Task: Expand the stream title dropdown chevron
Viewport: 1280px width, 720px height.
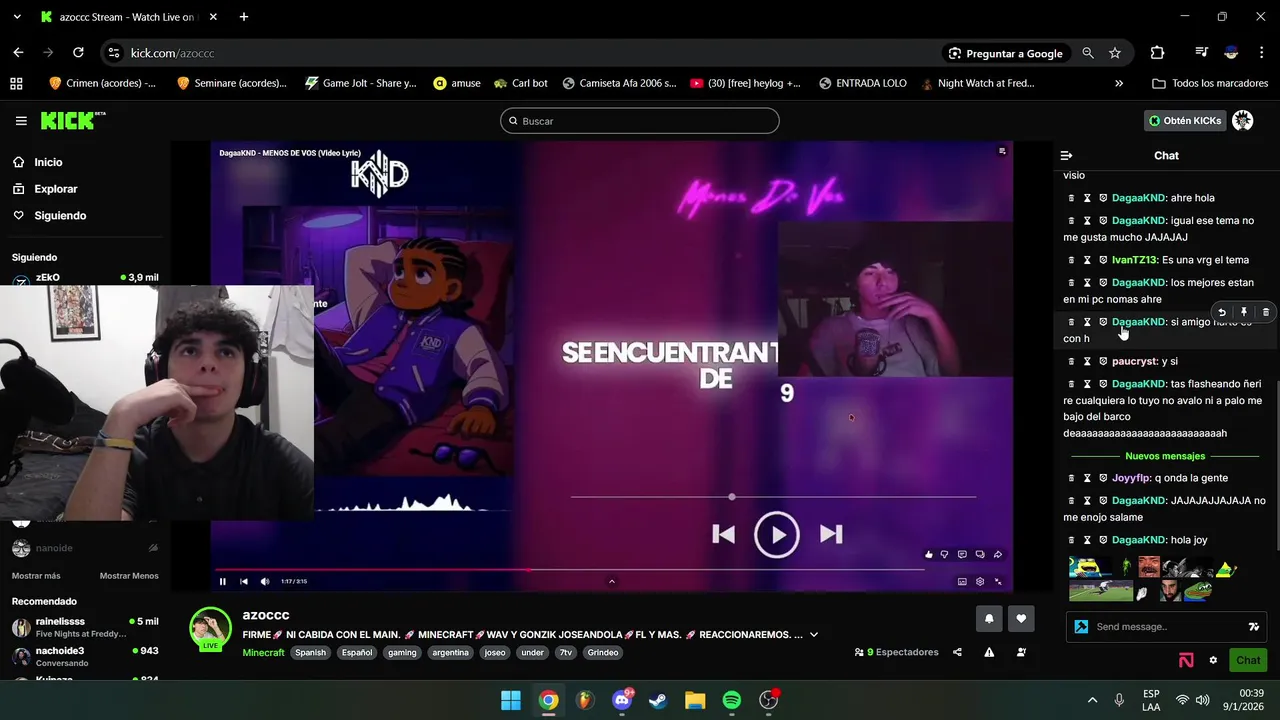Action: coord(814,635)
